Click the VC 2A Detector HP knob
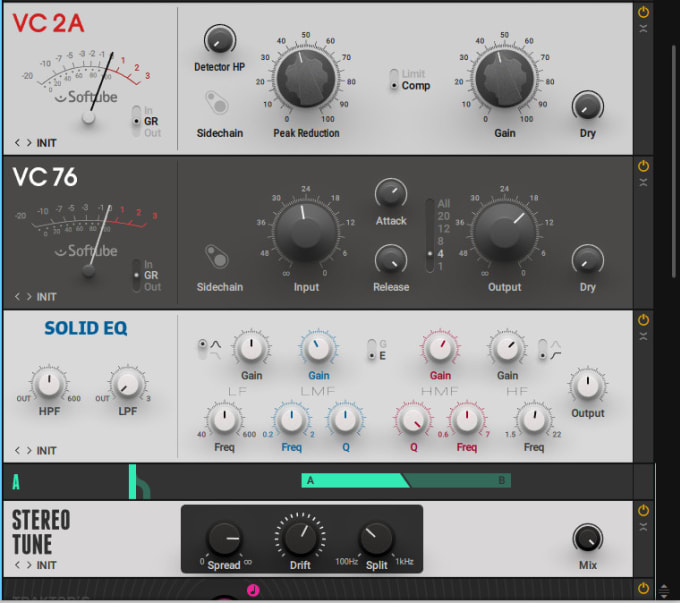 coord(220,39)
